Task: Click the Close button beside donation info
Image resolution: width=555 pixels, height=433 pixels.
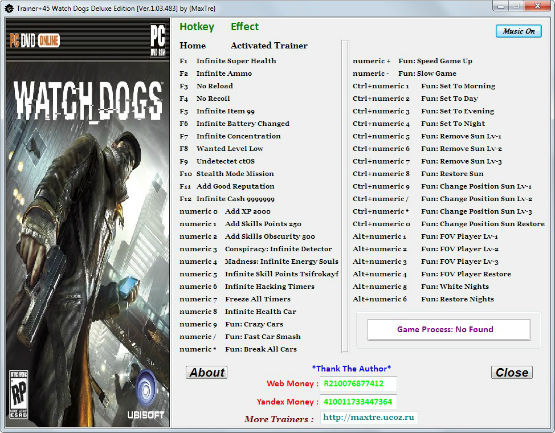Action: [x=512, y=372]
